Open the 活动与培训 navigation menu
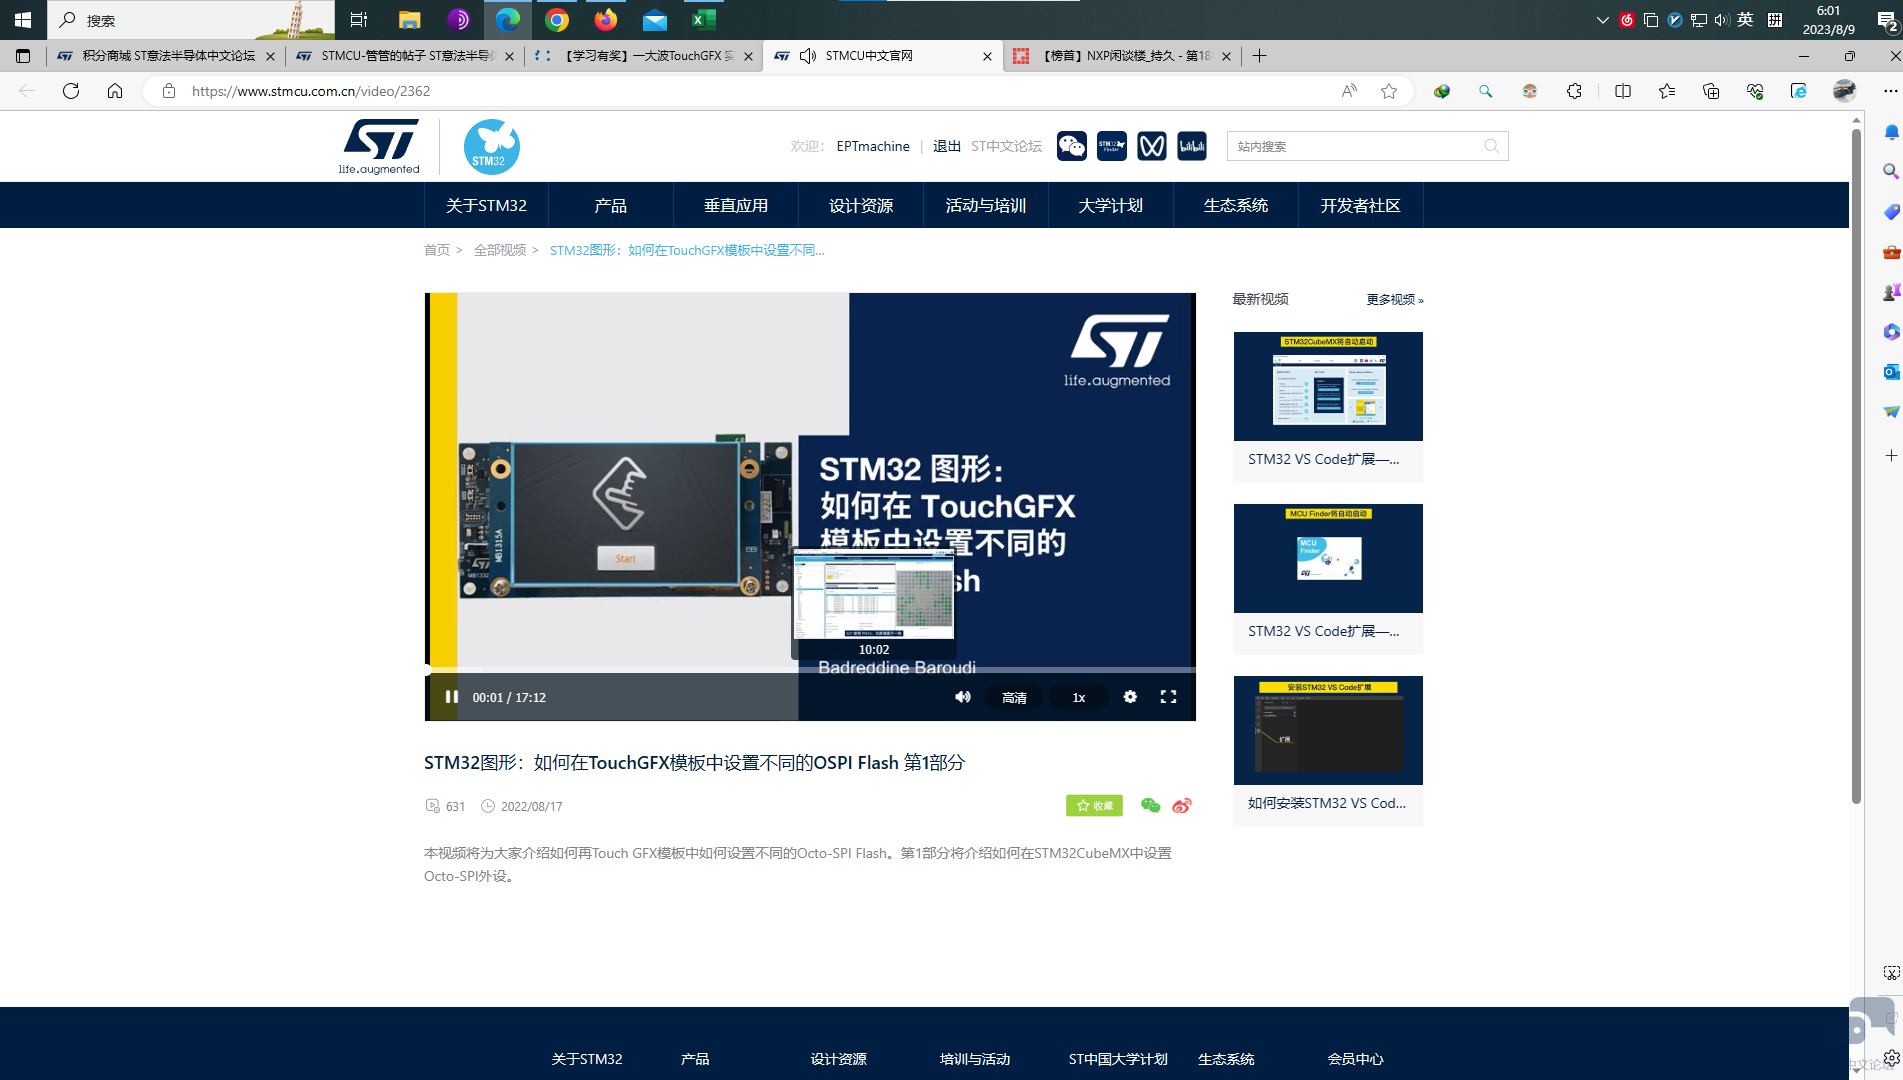This screenshot has height=1080, width=1903. (x=986, y=206)
